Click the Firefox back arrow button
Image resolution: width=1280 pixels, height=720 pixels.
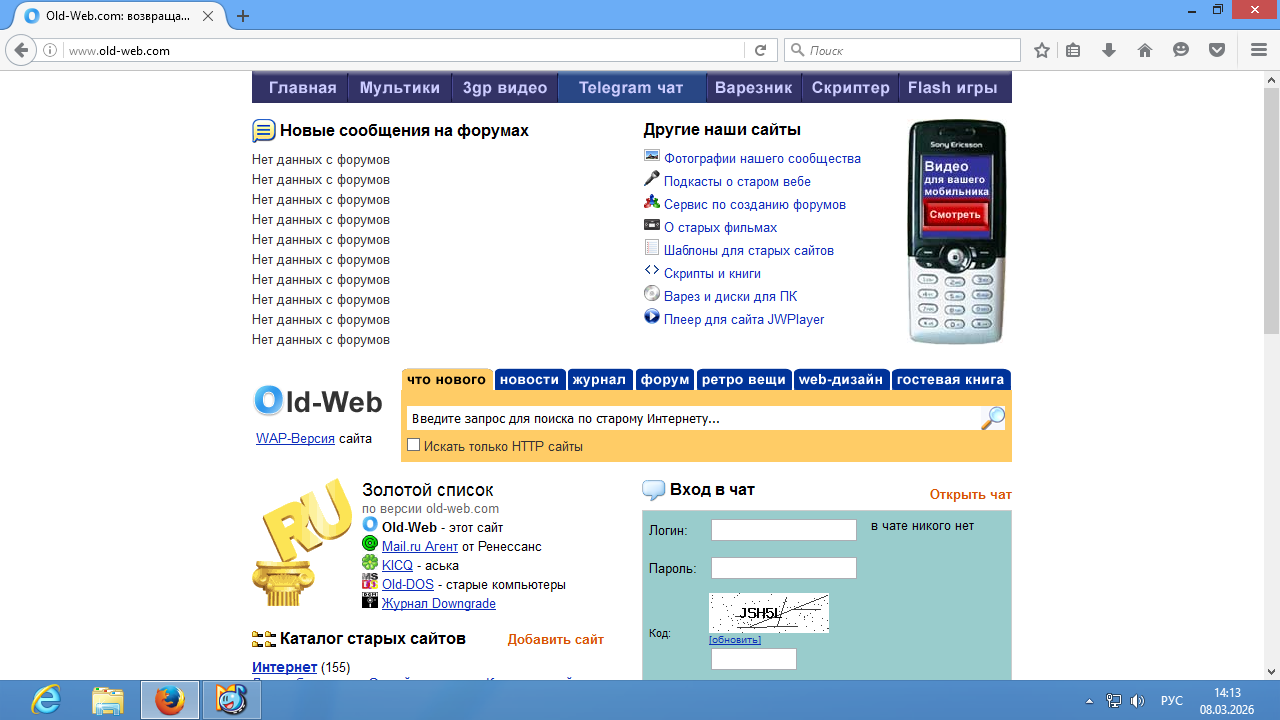pyautogui.click(x=21, y=50)
